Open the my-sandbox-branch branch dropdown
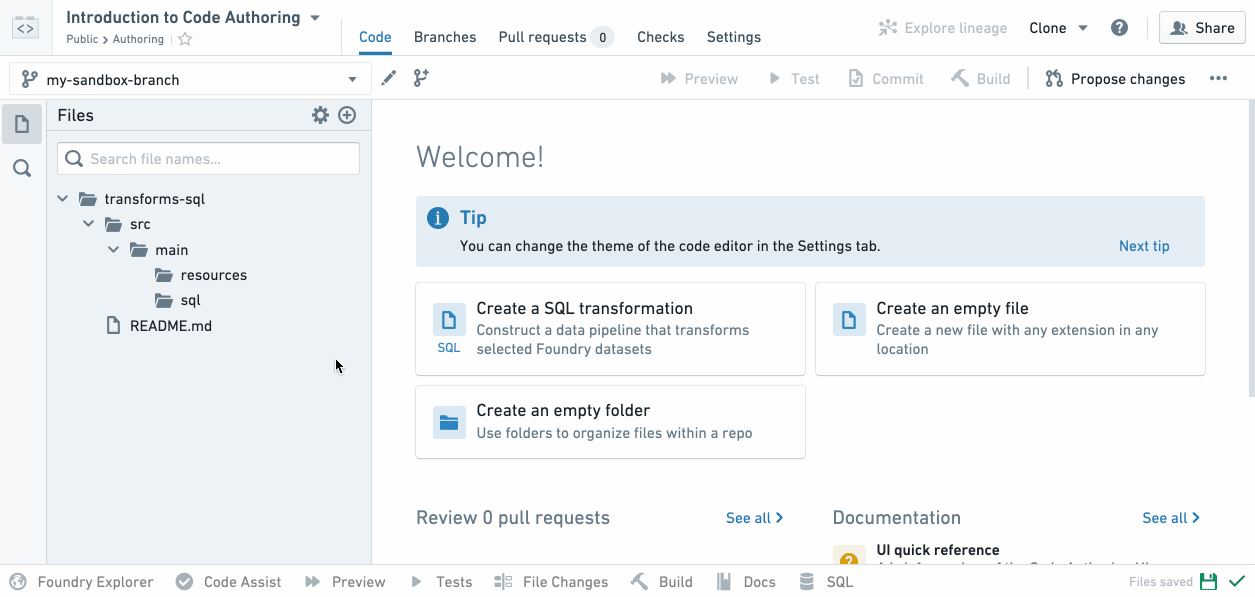The height and width of the screenshot is (597, 1255). point(190,79)
